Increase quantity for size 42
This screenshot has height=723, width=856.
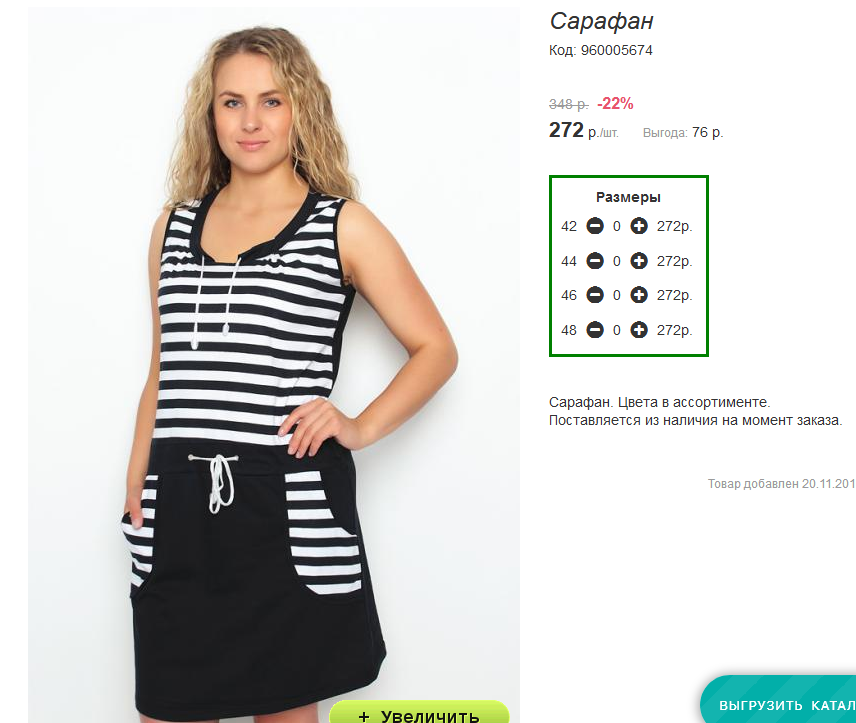click(x=639, y=226)
